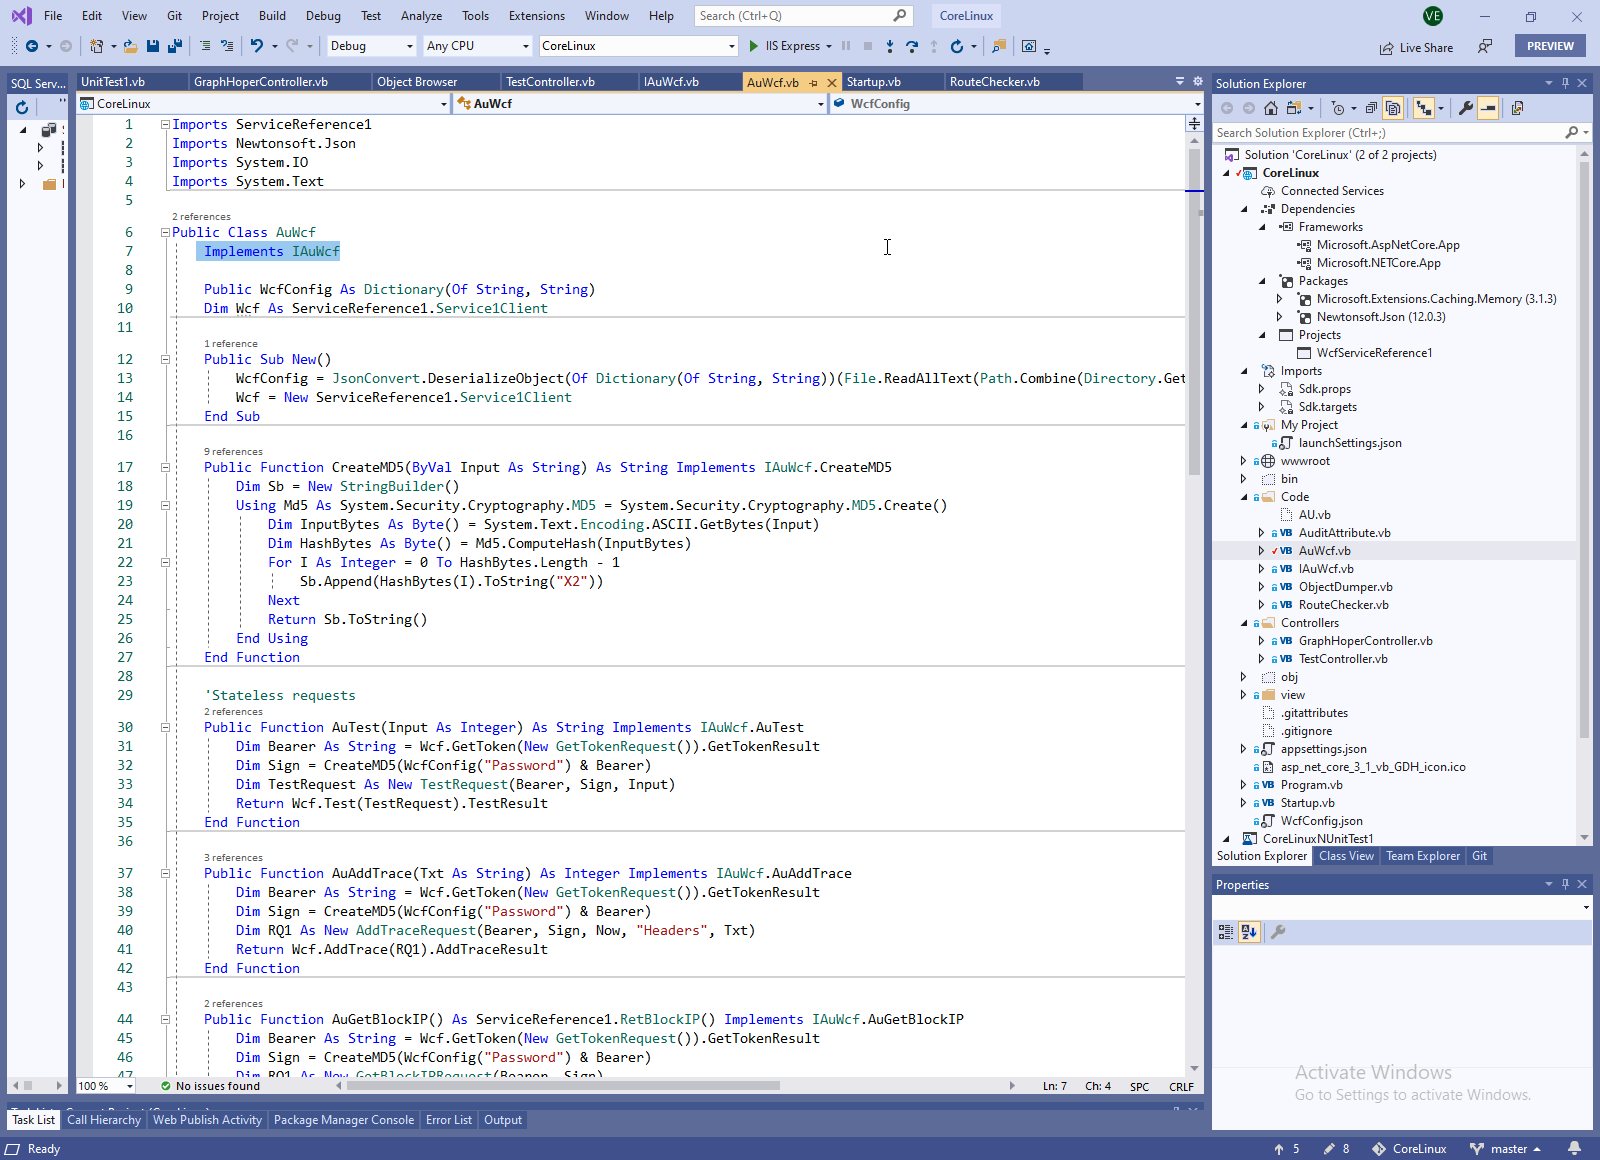Open the Error List tab
The image size is (1600, 1160).
click(x=448, y=1120)
